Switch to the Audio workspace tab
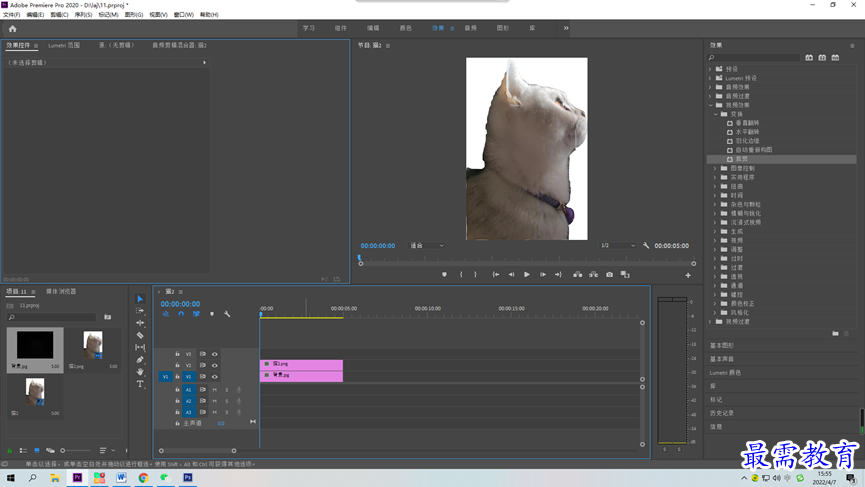Image resolution: width=865 pixels, height=487 pixels. click(x=470, y=28)
